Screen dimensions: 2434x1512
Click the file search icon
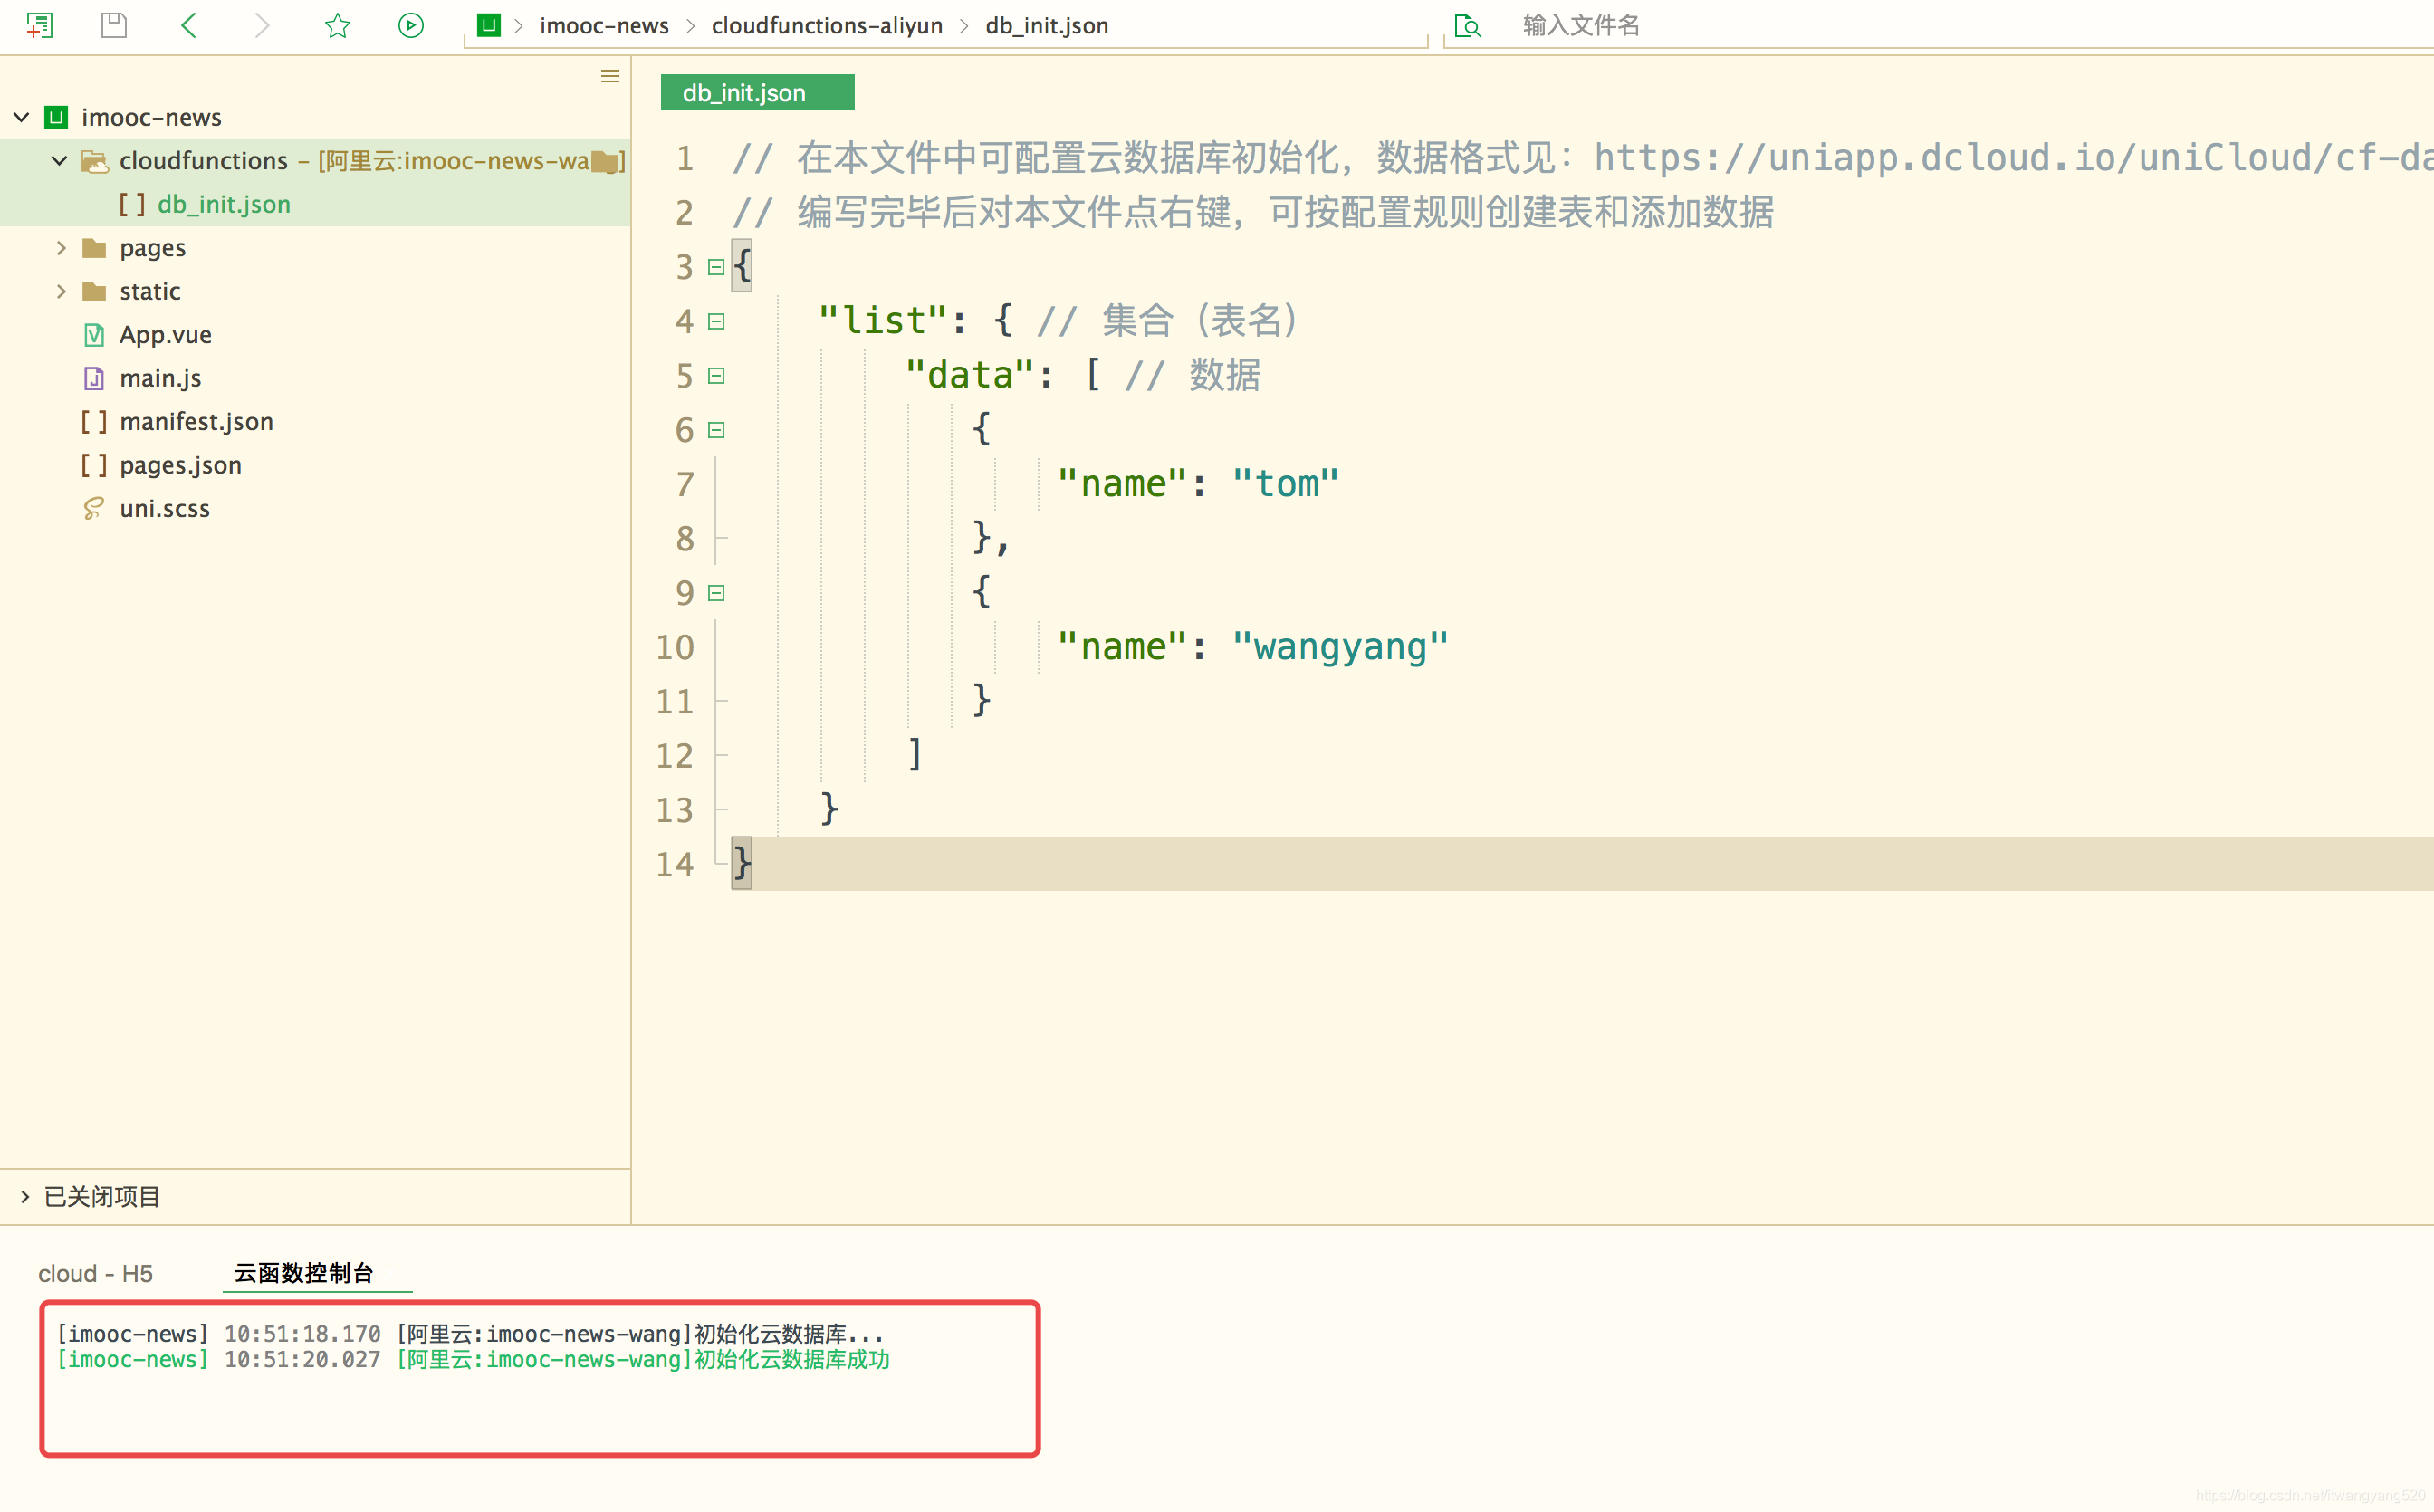[1466, 25]
